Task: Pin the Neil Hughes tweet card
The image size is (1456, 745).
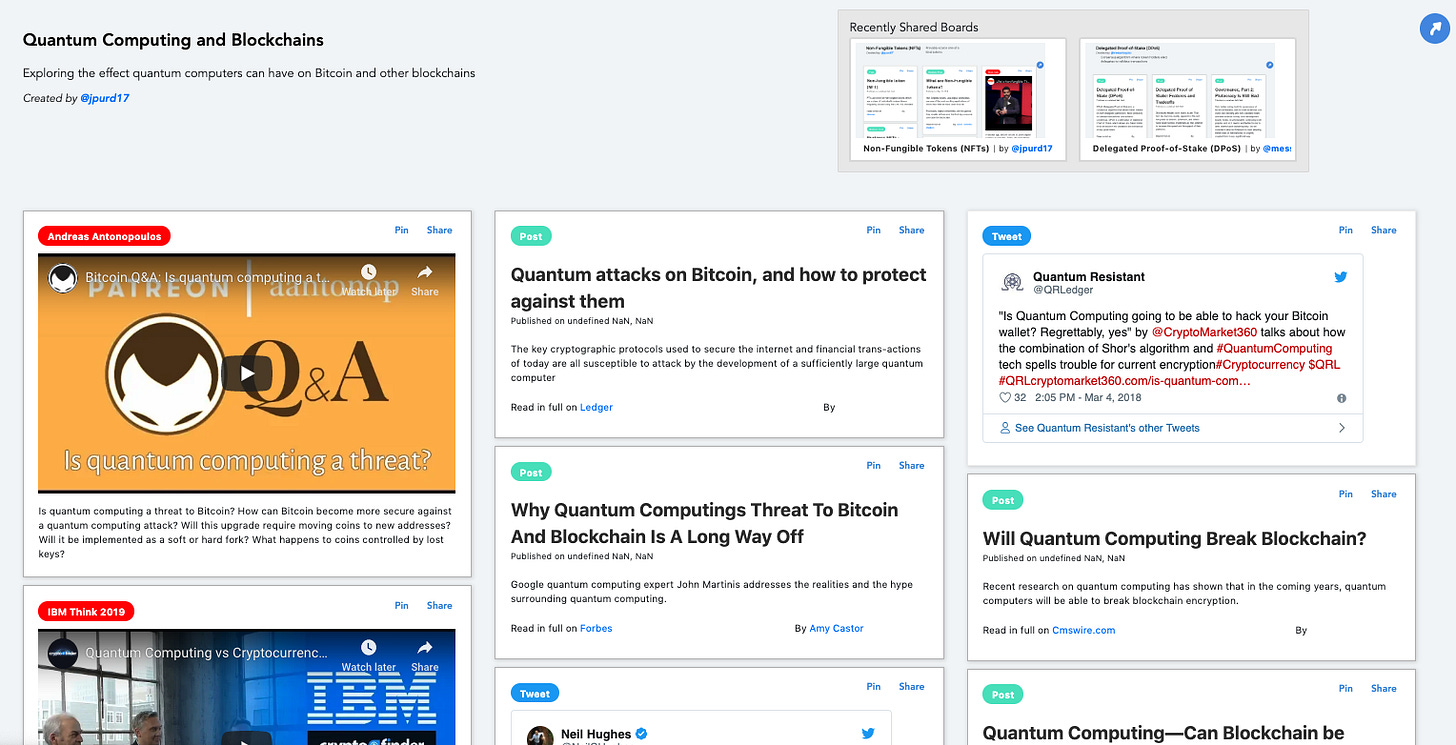Action: [873, 686]
